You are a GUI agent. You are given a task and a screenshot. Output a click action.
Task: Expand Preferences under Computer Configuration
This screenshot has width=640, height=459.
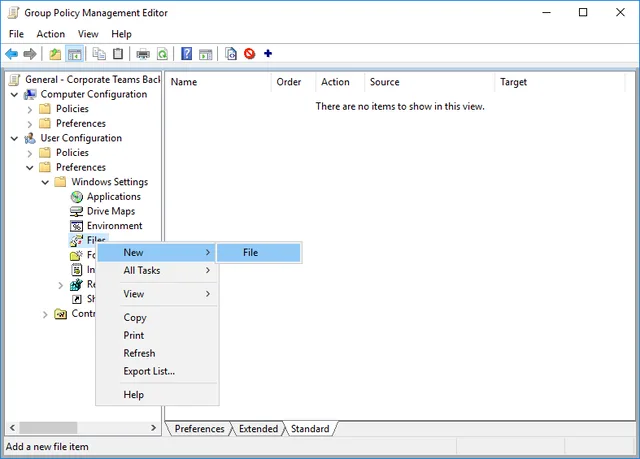pos(29,124)
